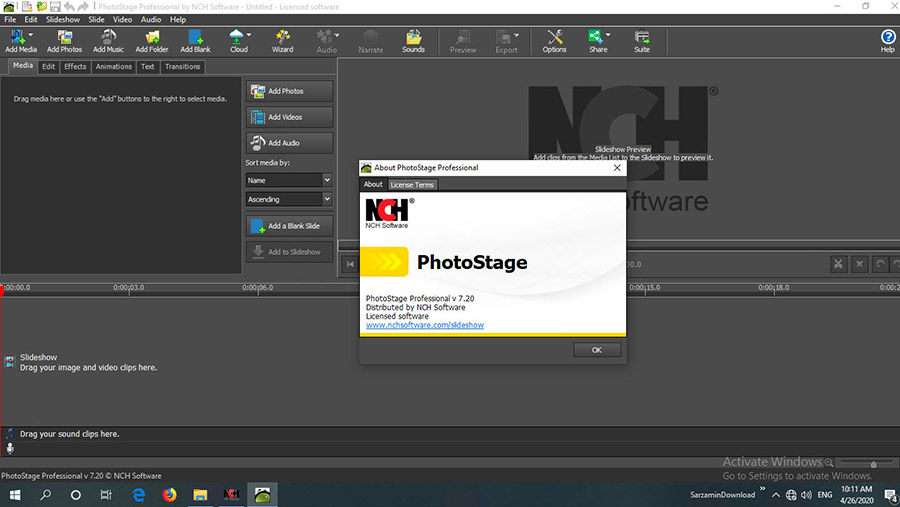900x507 pixels.
Task: Open the Options tool
Action: [x=554, y=41]
